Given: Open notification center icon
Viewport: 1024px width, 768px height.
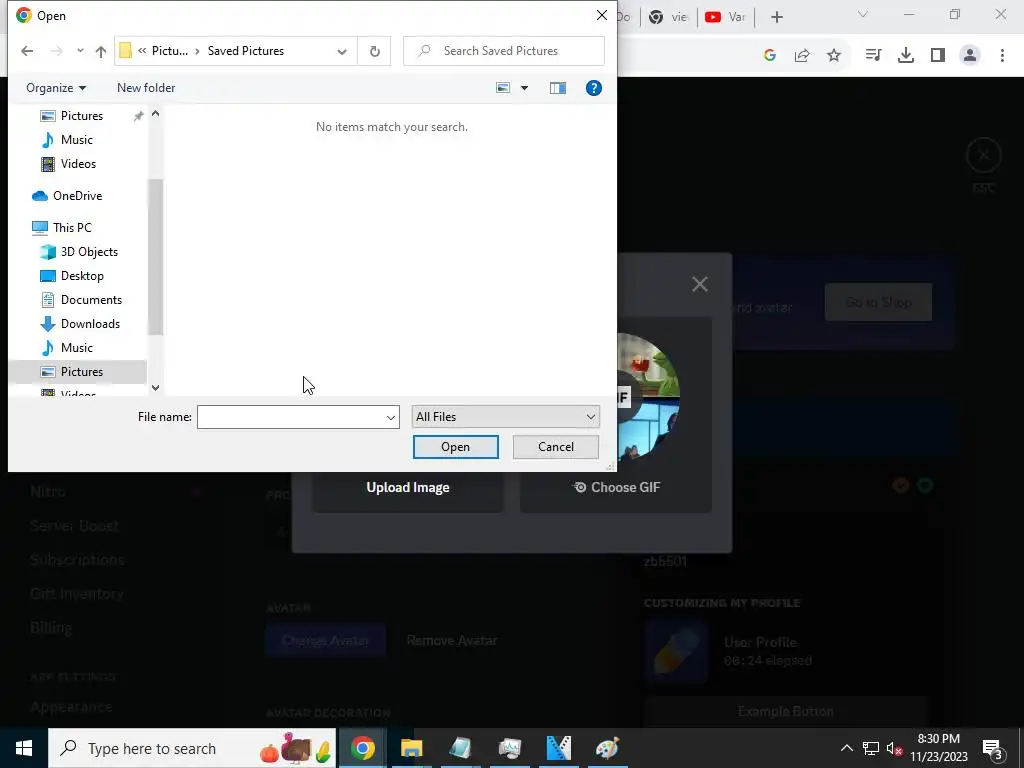Looking at the screenshot, I should [x=993, y=748].
